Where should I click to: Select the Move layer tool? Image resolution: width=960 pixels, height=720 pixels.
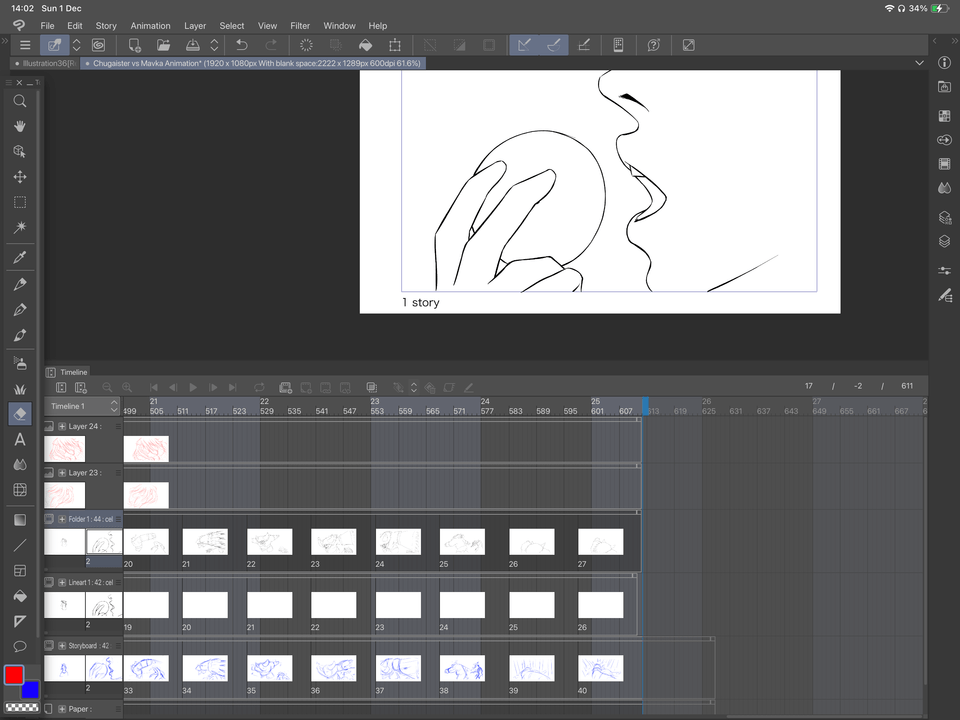click(20, 177)
